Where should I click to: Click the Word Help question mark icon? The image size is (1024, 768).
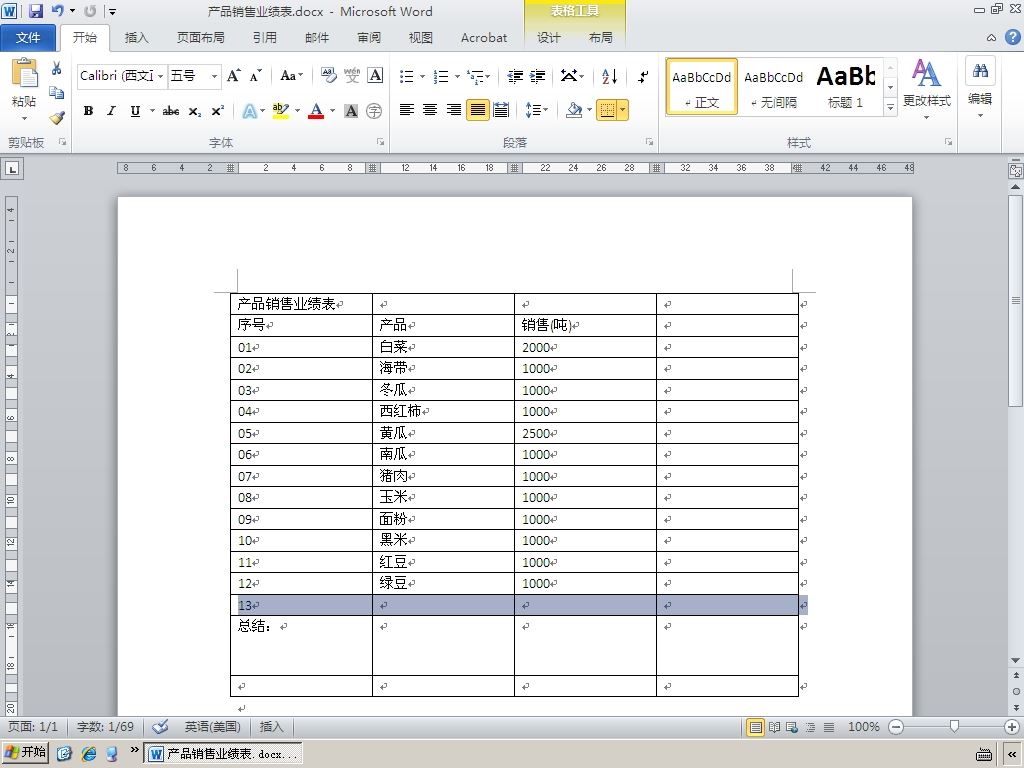coord(1012,37)
